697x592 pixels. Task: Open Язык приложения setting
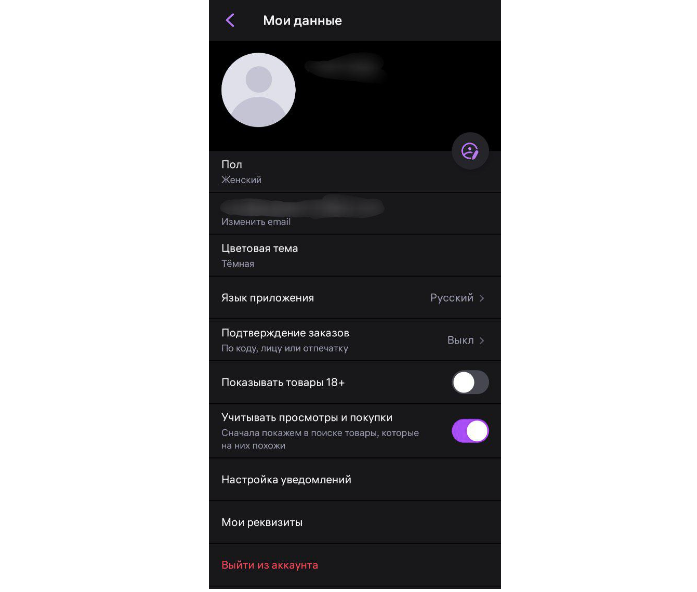tap(355, 298)
